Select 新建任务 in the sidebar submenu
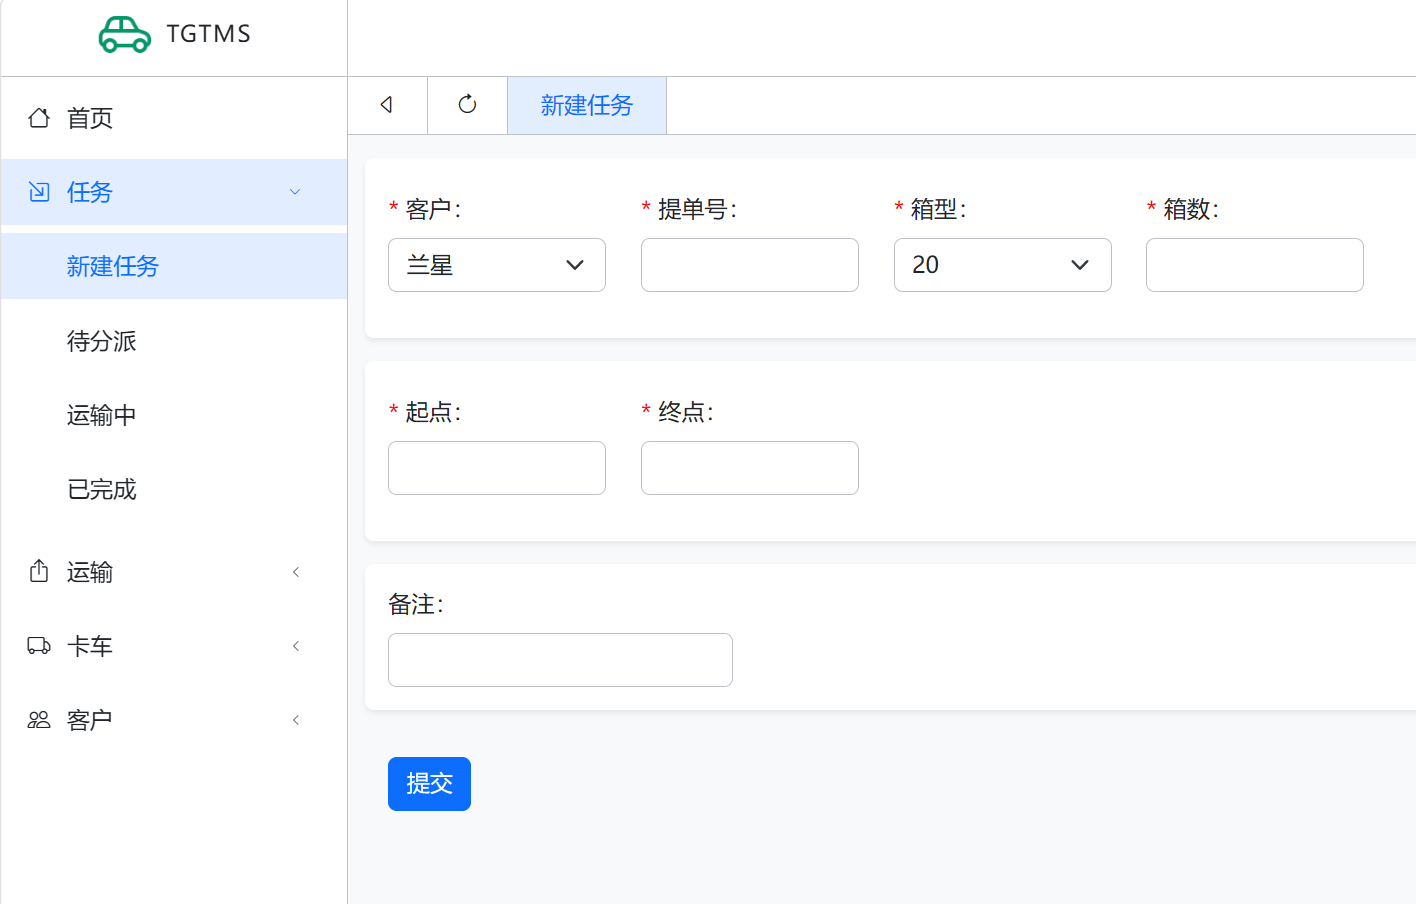This screenshot has height=904, width=1416. (x=174, y=266)
